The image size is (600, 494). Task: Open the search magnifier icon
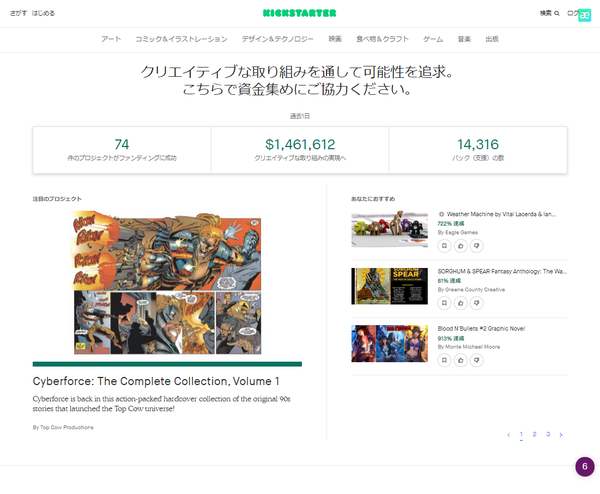557,13
